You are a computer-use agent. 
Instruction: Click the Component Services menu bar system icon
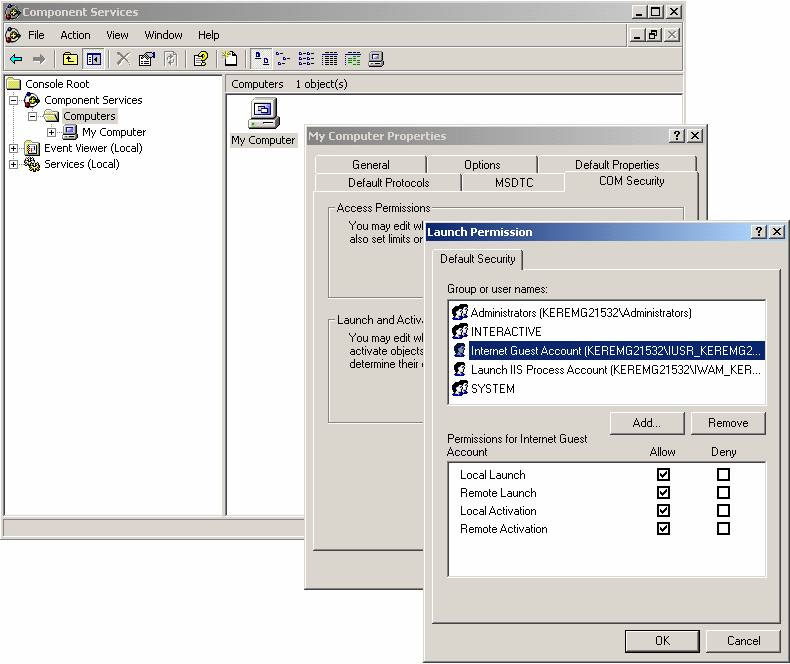coord(13,35)
